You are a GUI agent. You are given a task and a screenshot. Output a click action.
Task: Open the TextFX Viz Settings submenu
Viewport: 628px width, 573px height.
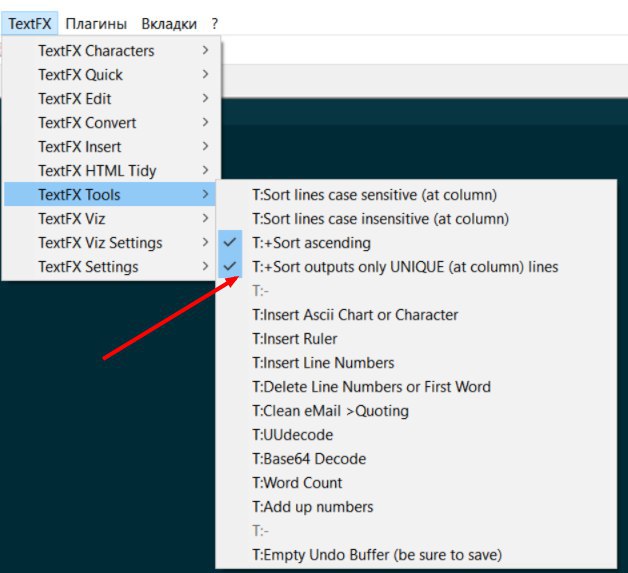click(x=110, y=243)
